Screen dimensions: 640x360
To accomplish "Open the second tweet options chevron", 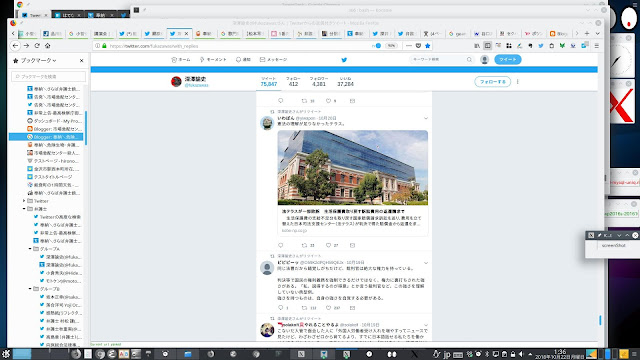I will coord(426,263).
